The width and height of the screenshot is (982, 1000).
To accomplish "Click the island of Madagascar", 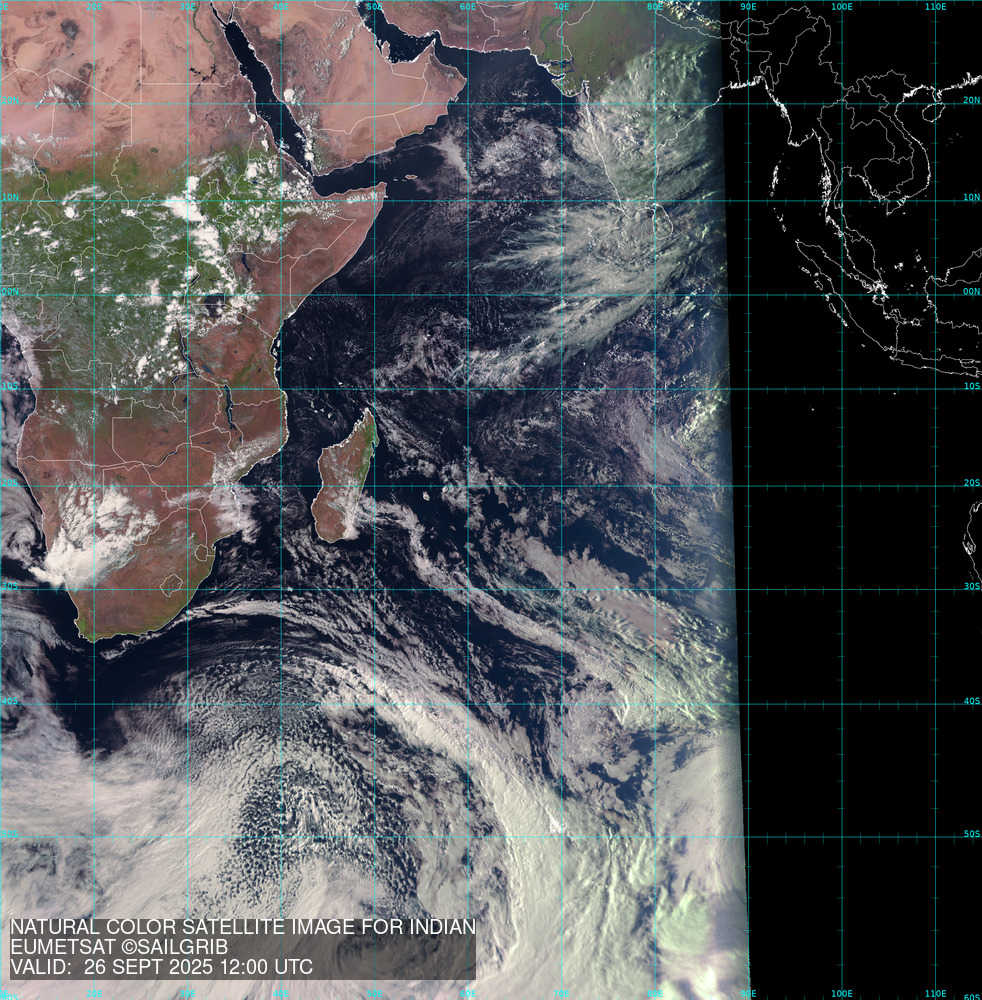I will tap(345, 480).
